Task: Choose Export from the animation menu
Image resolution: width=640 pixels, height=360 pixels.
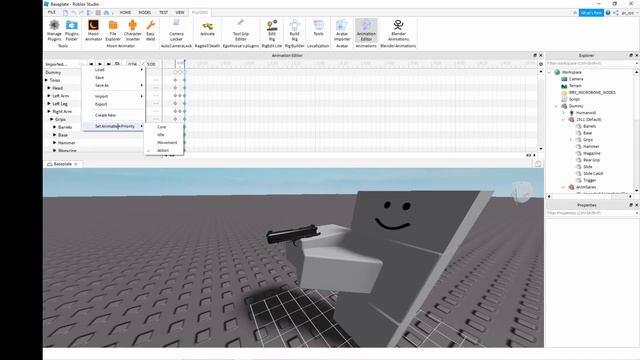Action: tap(114, 104)
